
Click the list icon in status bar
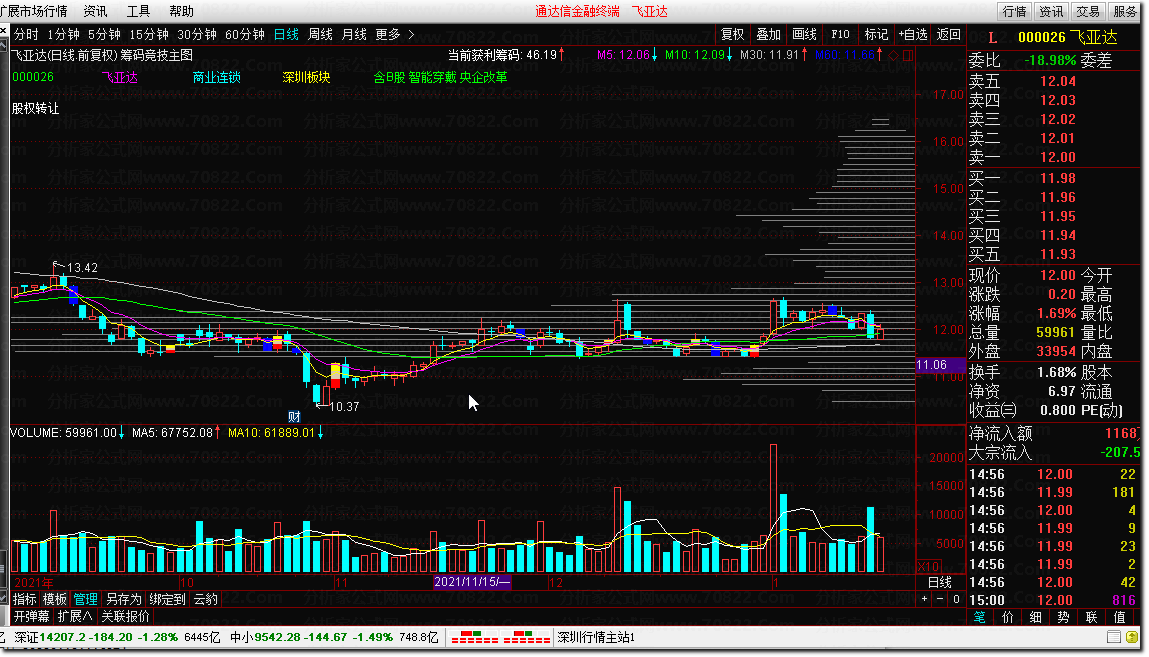pos(1114,637)
